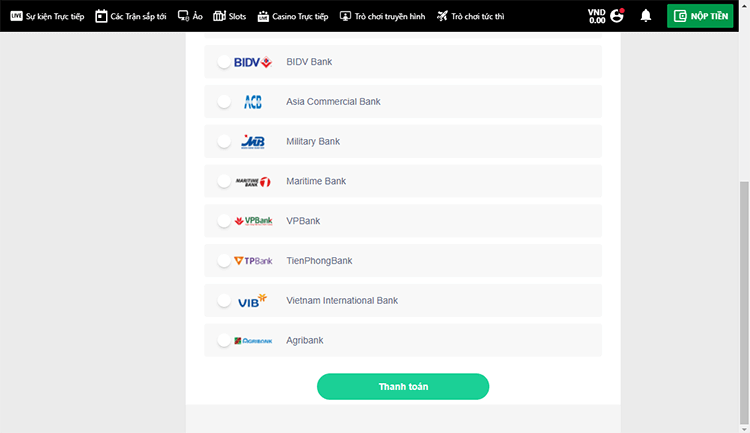Click the TV games icon in the navbar
This screenshot has width=750, height=433.
tap(345, 16)
